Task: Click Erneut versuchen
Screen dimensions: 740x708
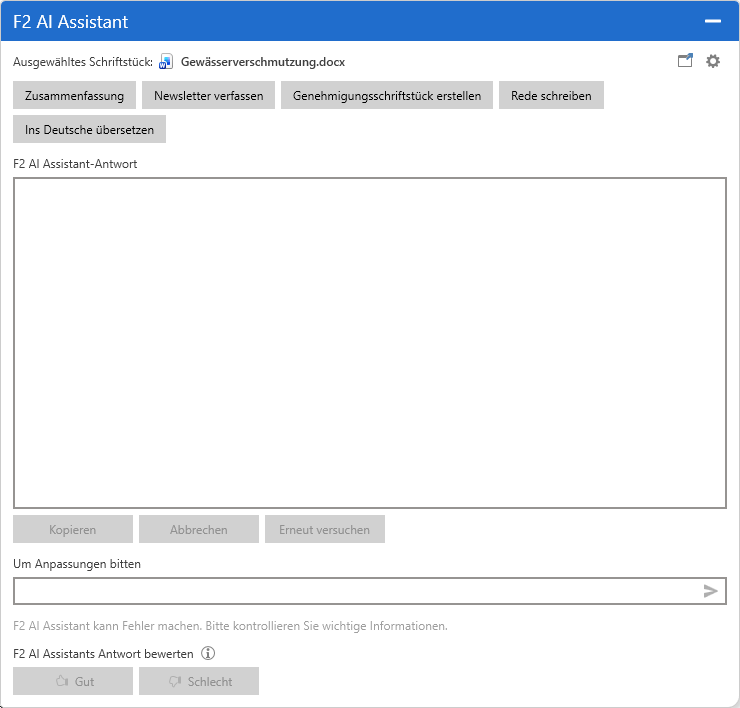Action: tap(325, 530)
